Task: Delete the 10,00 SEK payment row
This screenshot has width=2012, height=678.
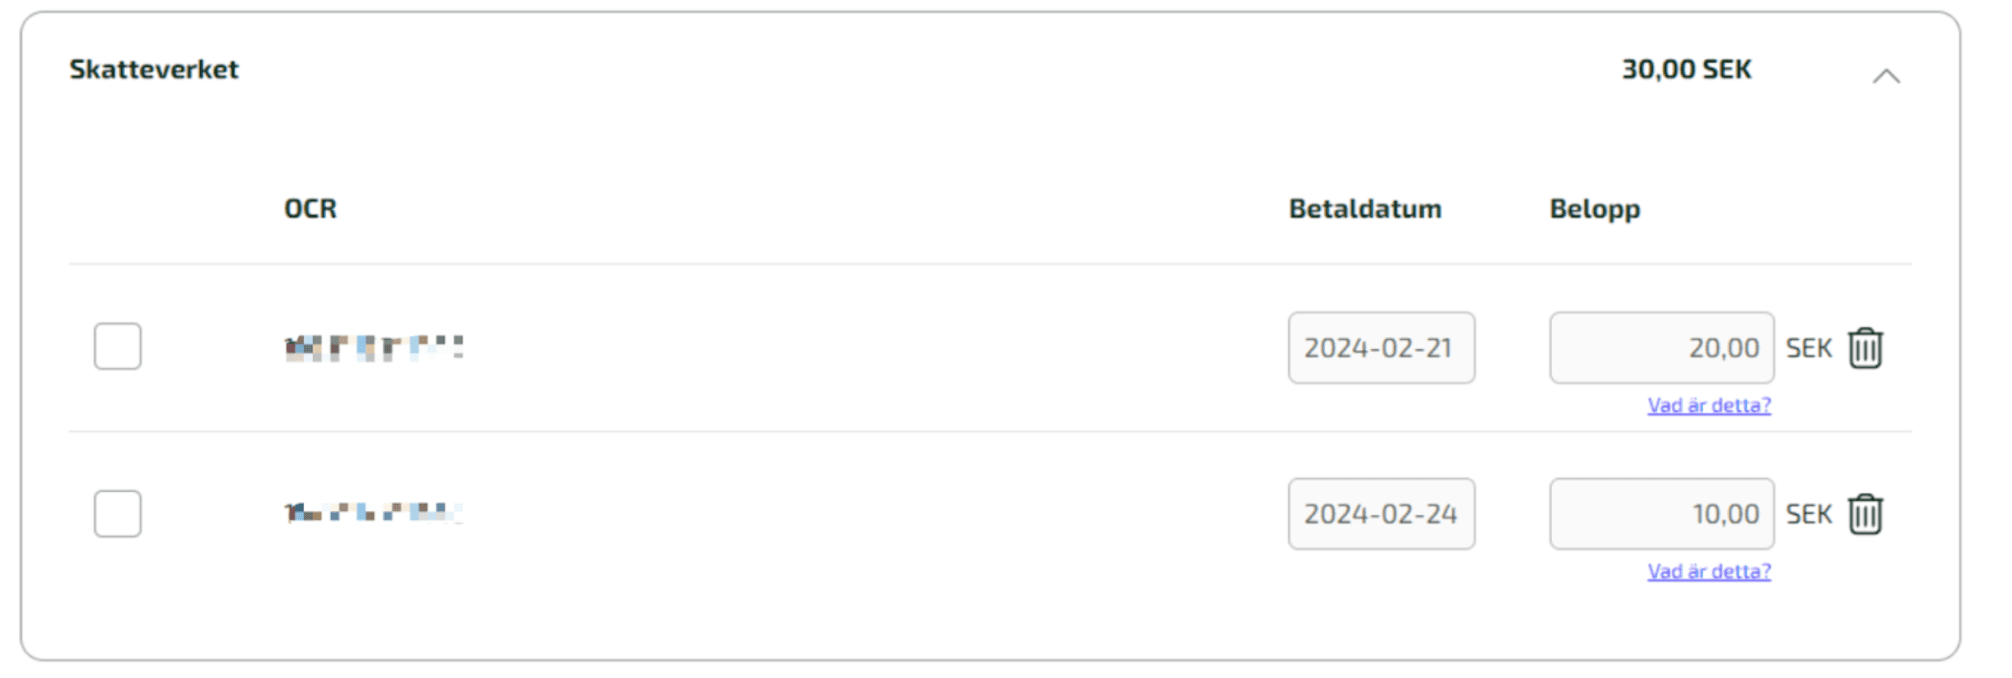Action: (1865, 514)
